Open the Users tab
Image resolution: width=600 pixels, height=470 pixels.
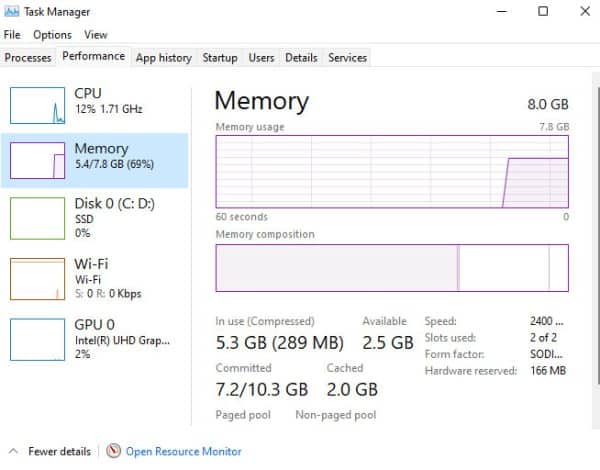point(261,58)
